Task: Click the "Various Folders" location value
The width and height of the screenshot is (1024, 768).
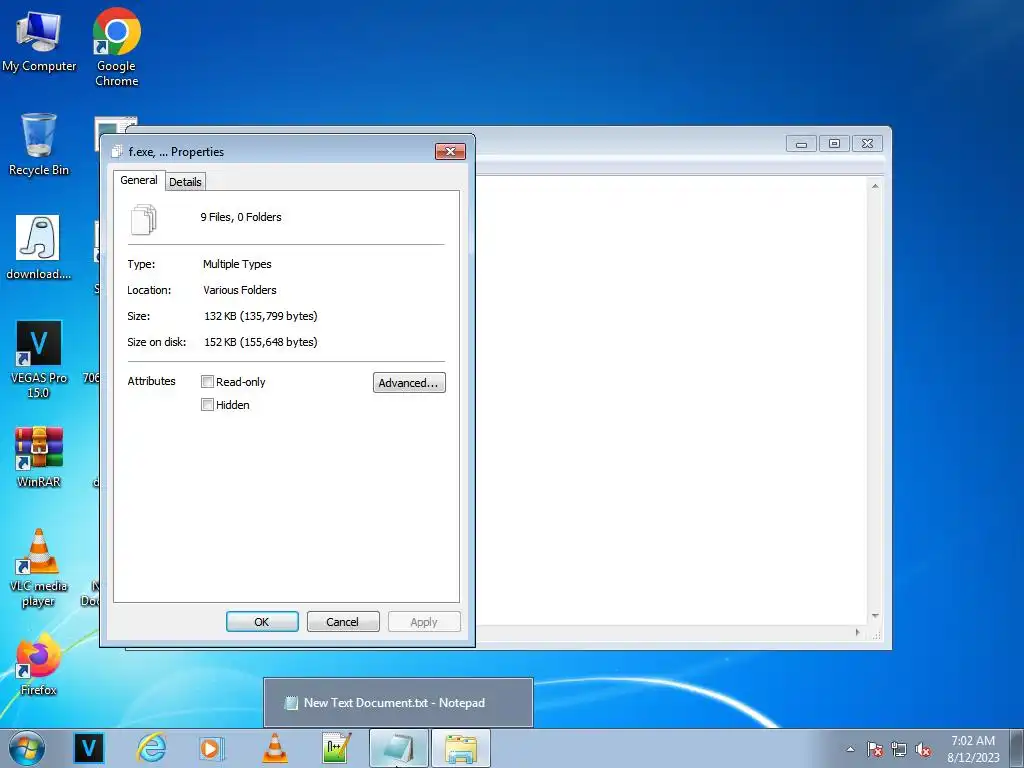Action: [240, 290]
